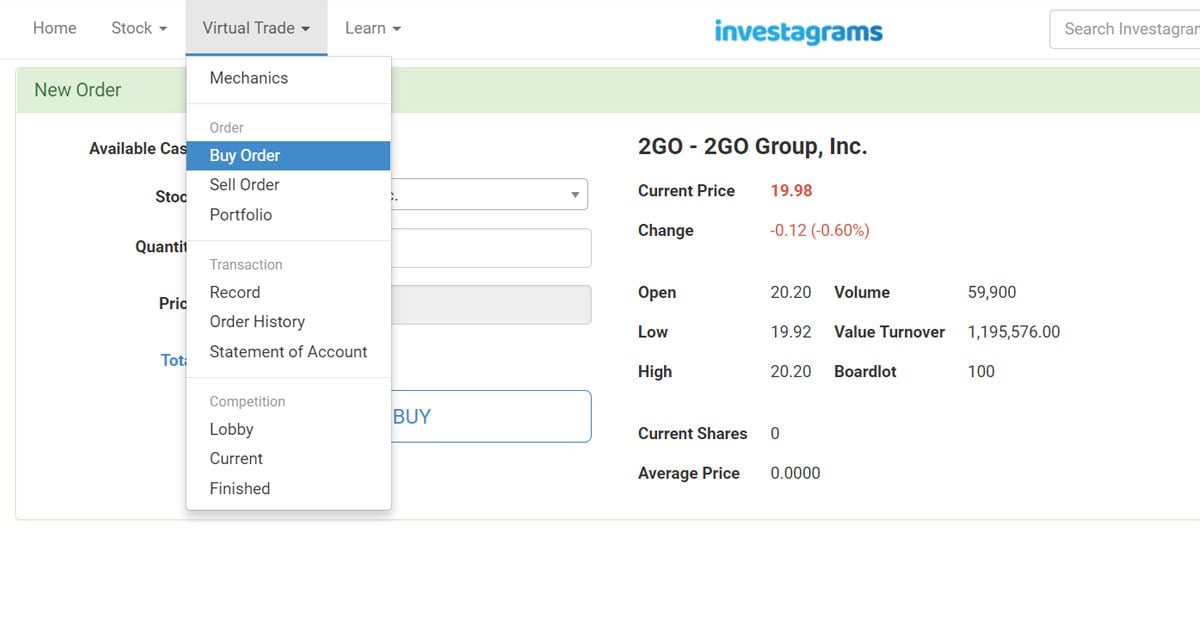The height and width of the screenshot is (630, 1200).
Task: Collapse the Virtual Trade dropdown menu
Action: [256, 28]
